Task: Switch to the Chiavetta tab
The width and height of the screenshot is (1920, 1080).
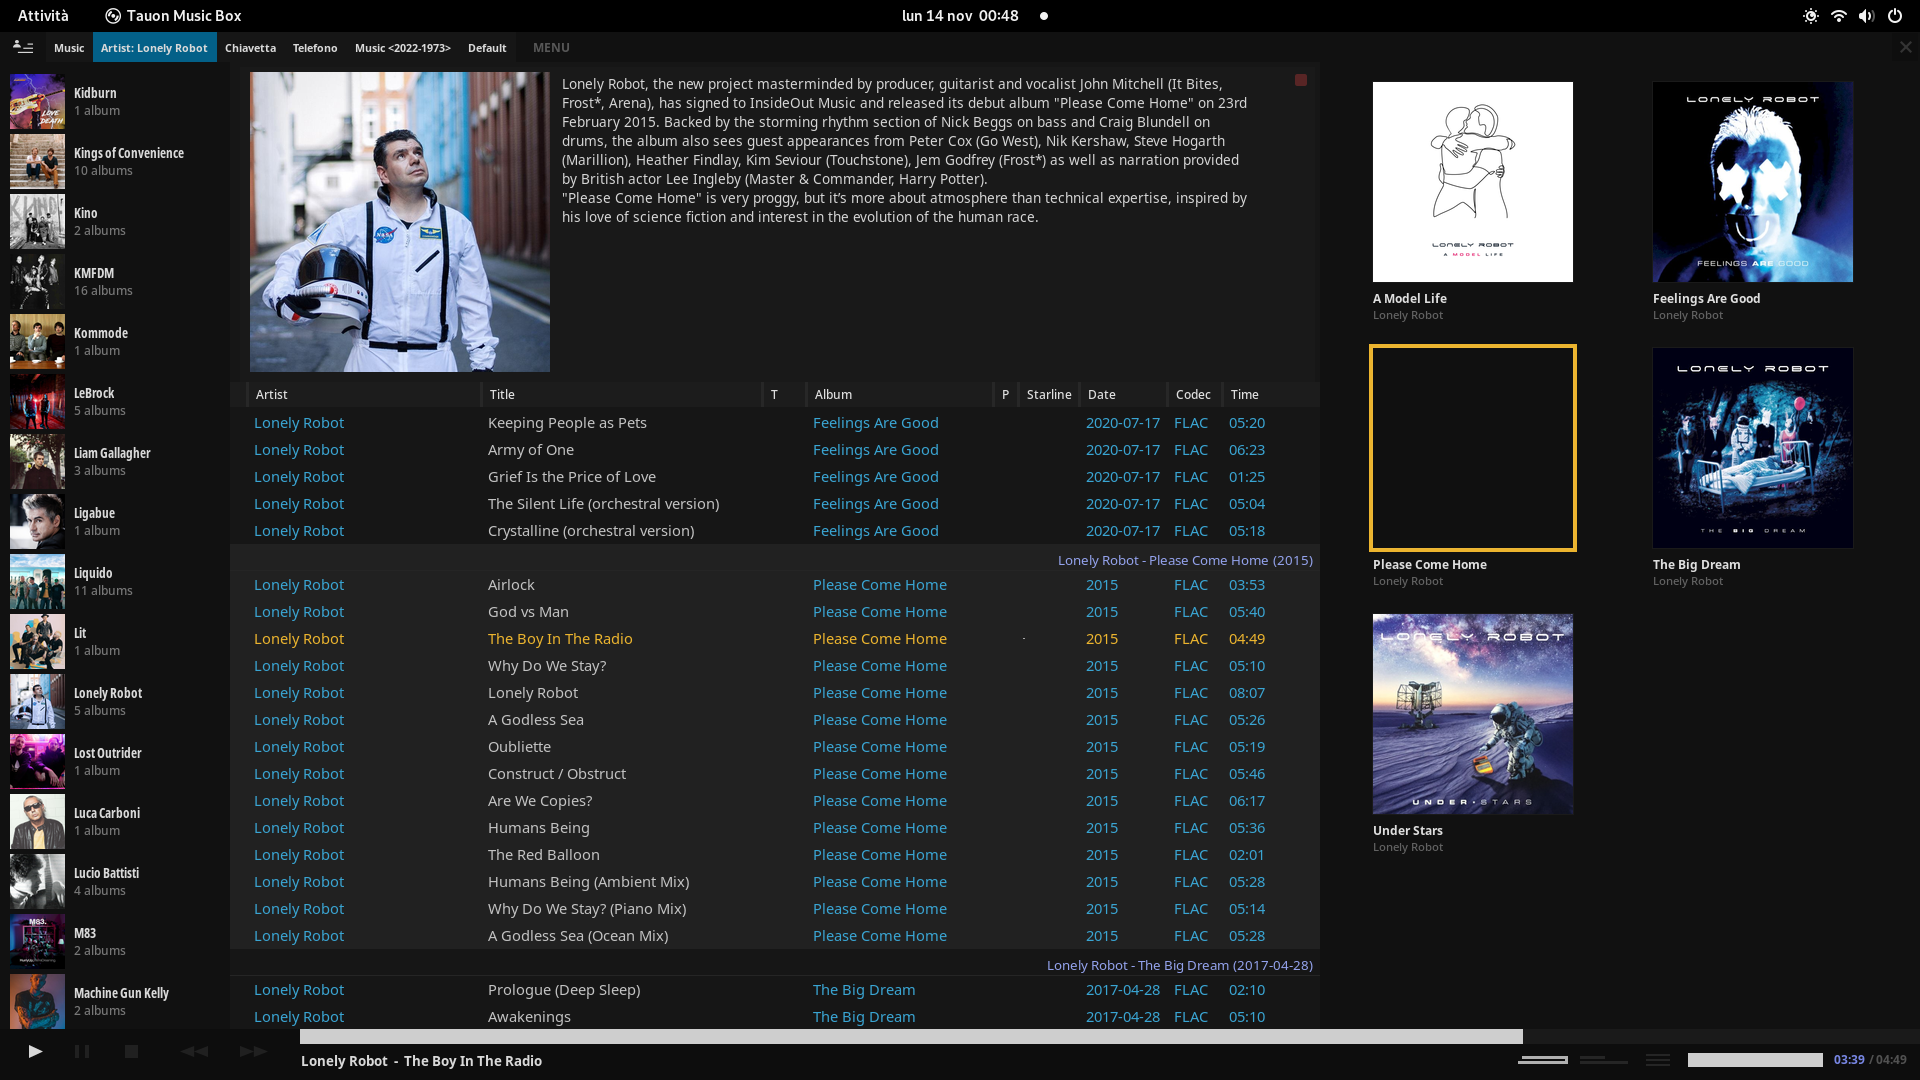Action: (x=250, y=47)
